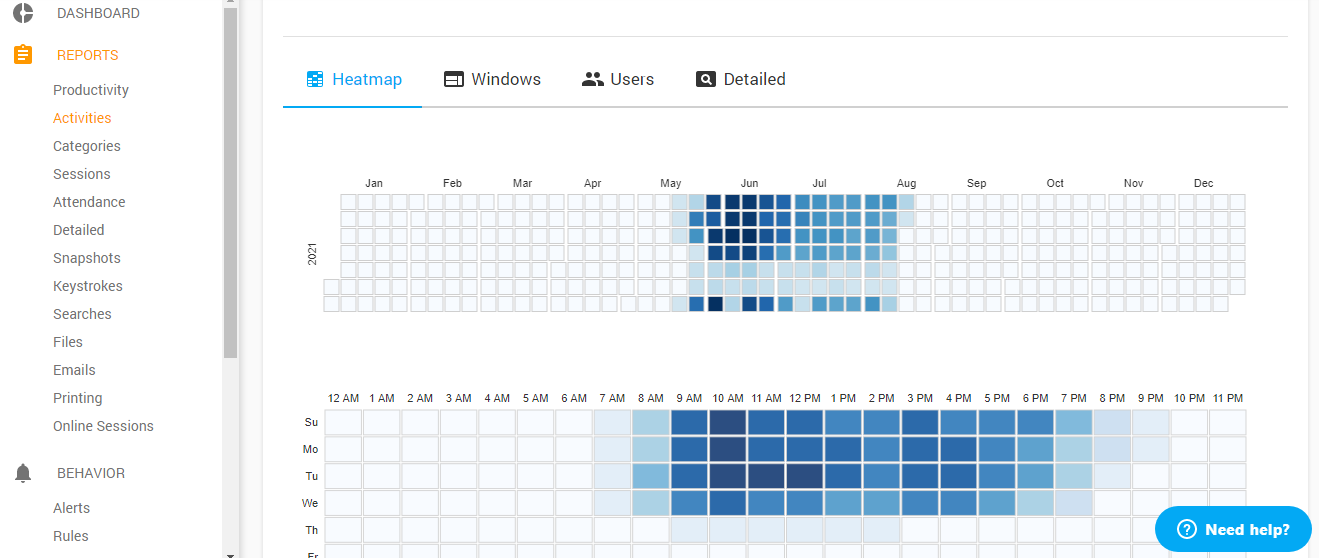Image resolution: width=1319 pixels, height=558 pixels.
Task: Click the We weekday row label
Action: click(x=311, y=503)
